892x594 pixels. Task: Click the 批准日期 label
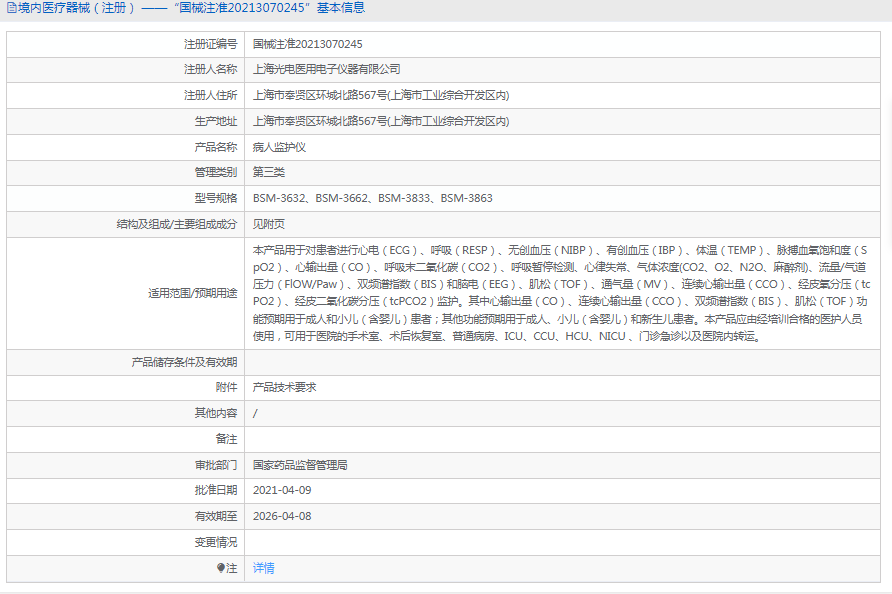pos(216,490)
